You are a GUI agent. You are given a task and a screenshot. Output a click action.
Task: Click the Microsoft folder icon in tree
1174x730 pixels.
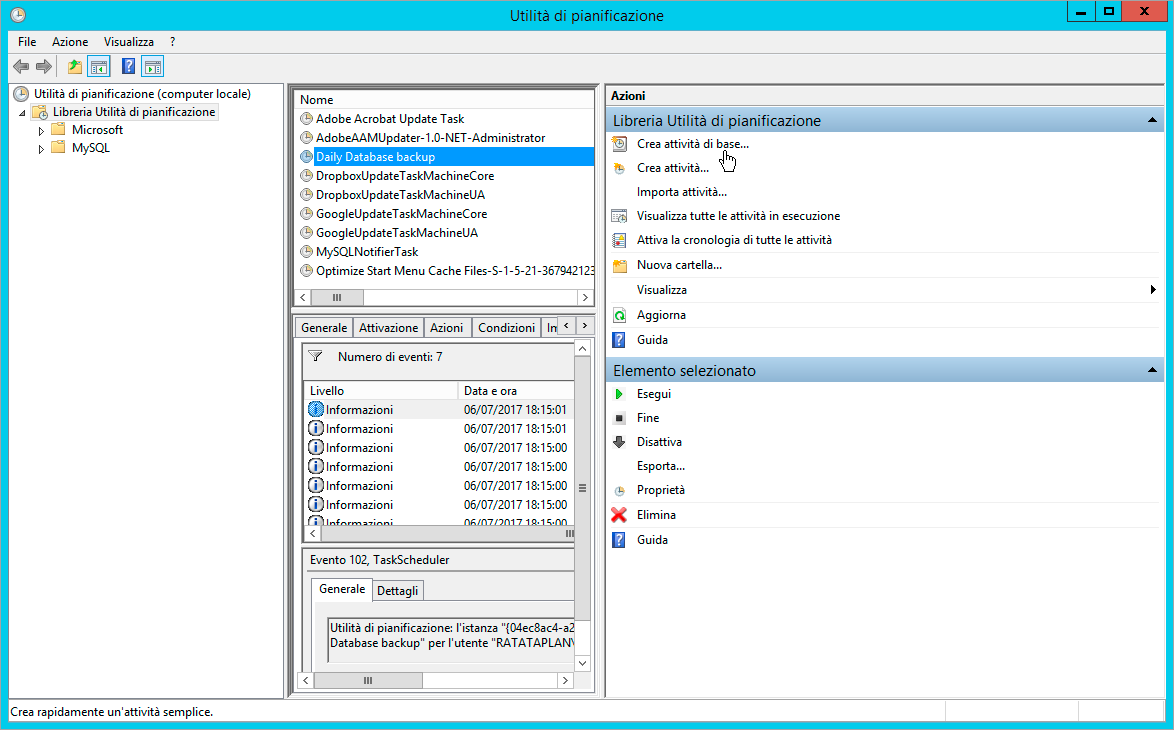coord(58,129)
